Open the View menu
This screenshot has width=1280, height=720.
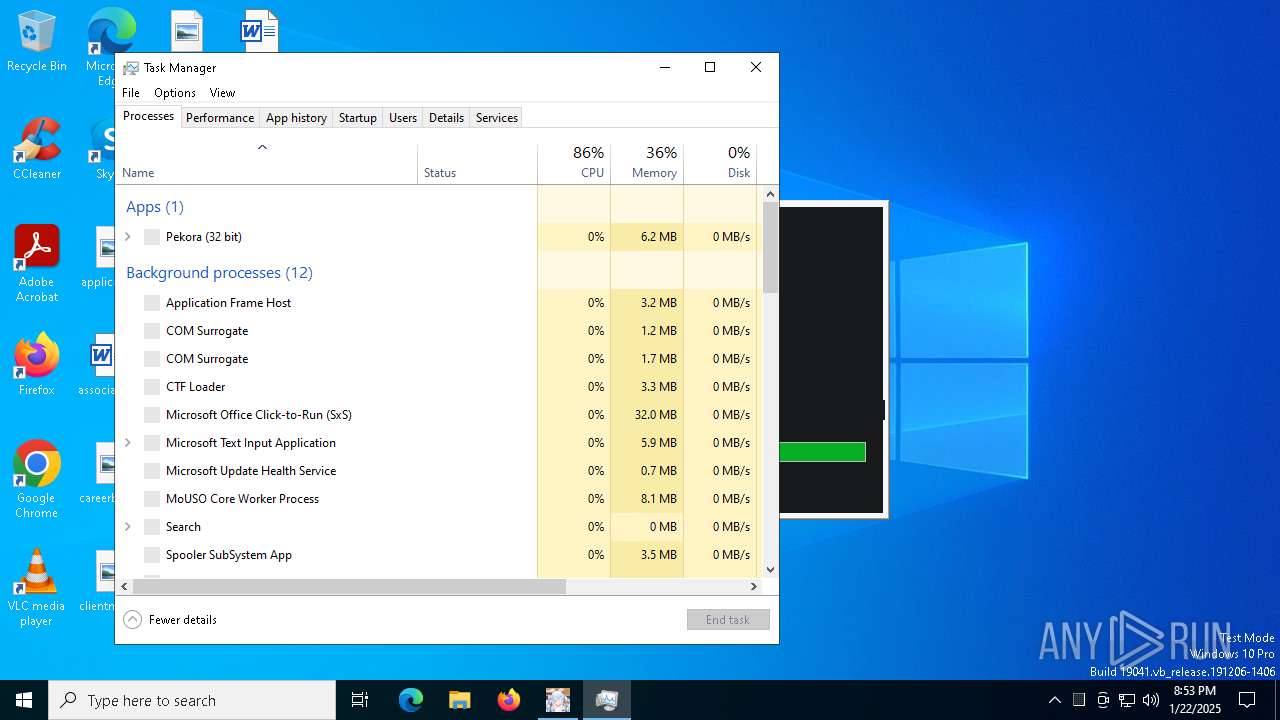point(222,93)
